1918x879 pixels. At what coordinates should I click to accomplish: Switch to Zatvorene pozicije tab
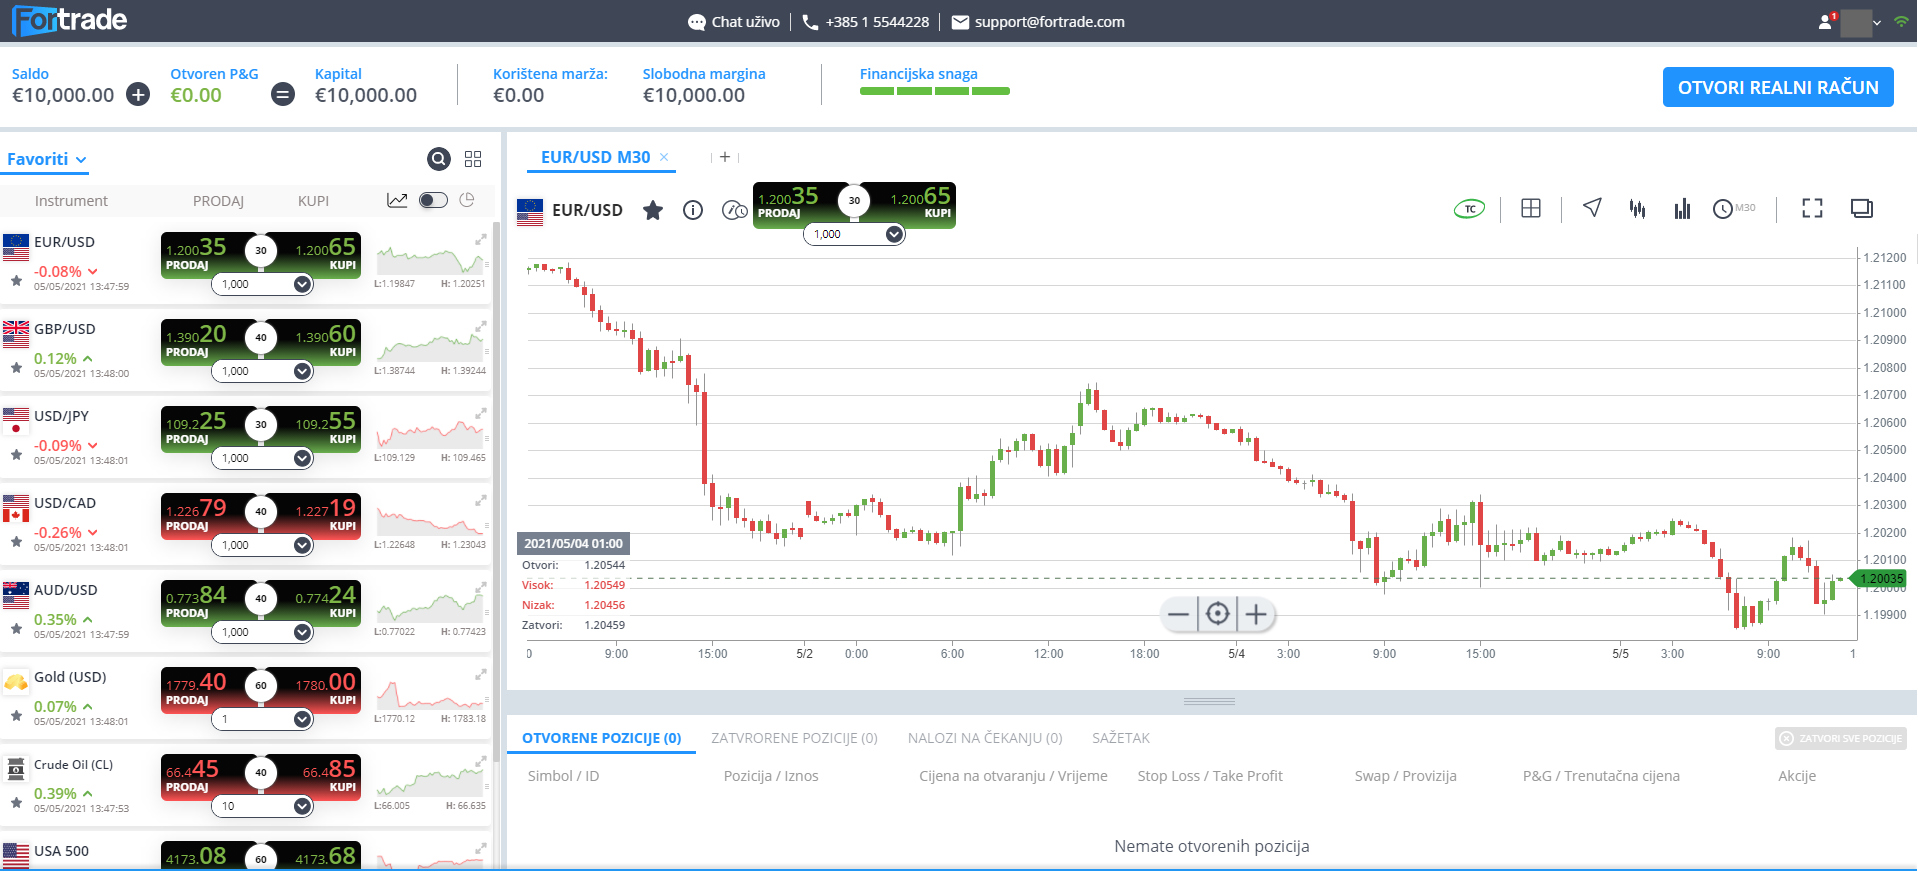coord(794,738)
